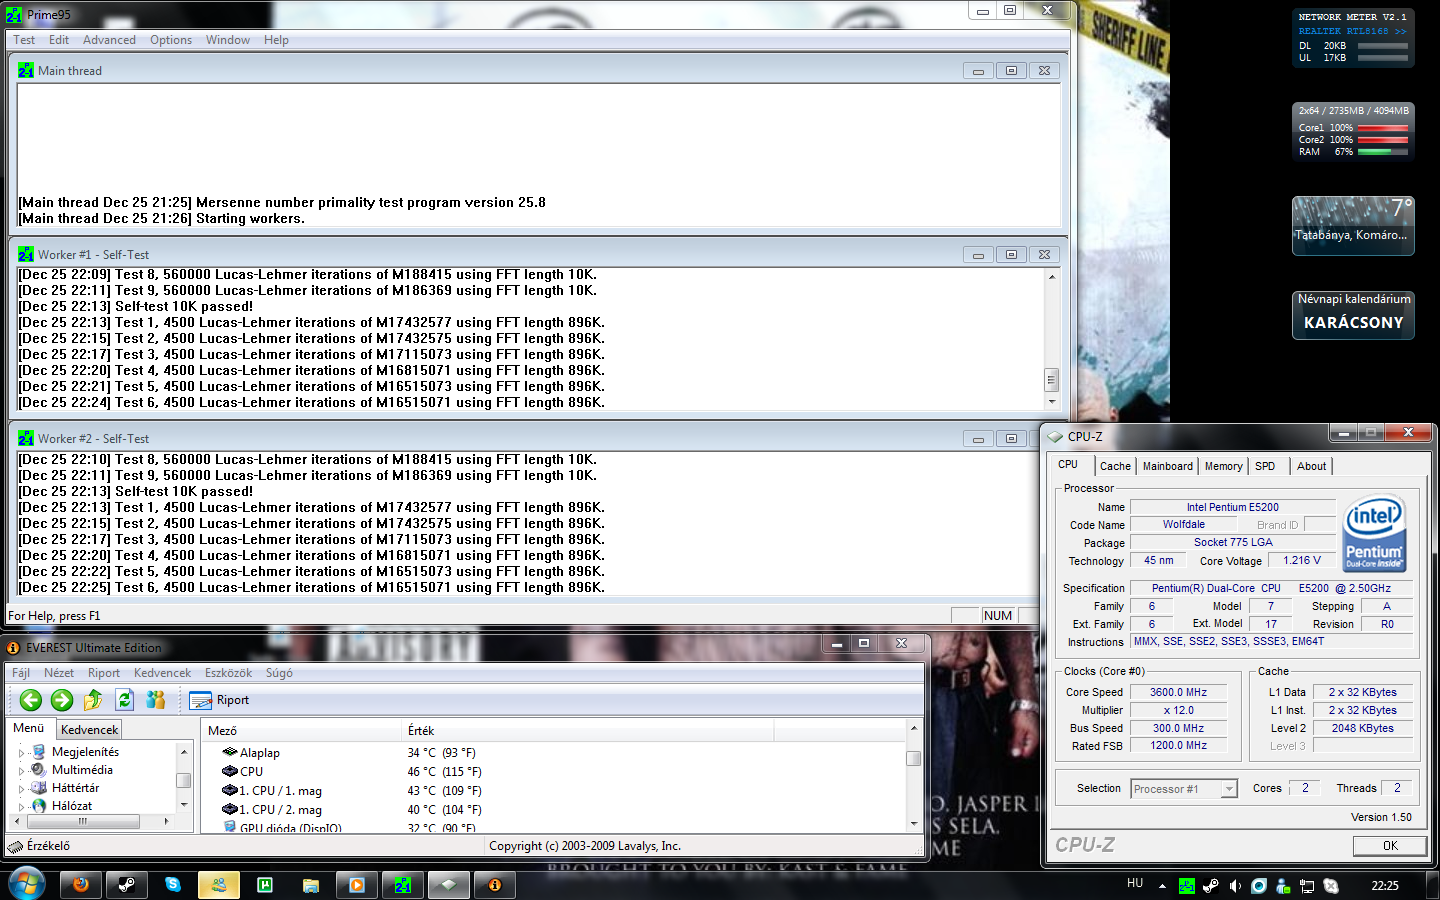This screenshot has width=1440, height=900.
Task: Click the Worker #1 vertical scrollbar thumb
Action: (1051, 380)
